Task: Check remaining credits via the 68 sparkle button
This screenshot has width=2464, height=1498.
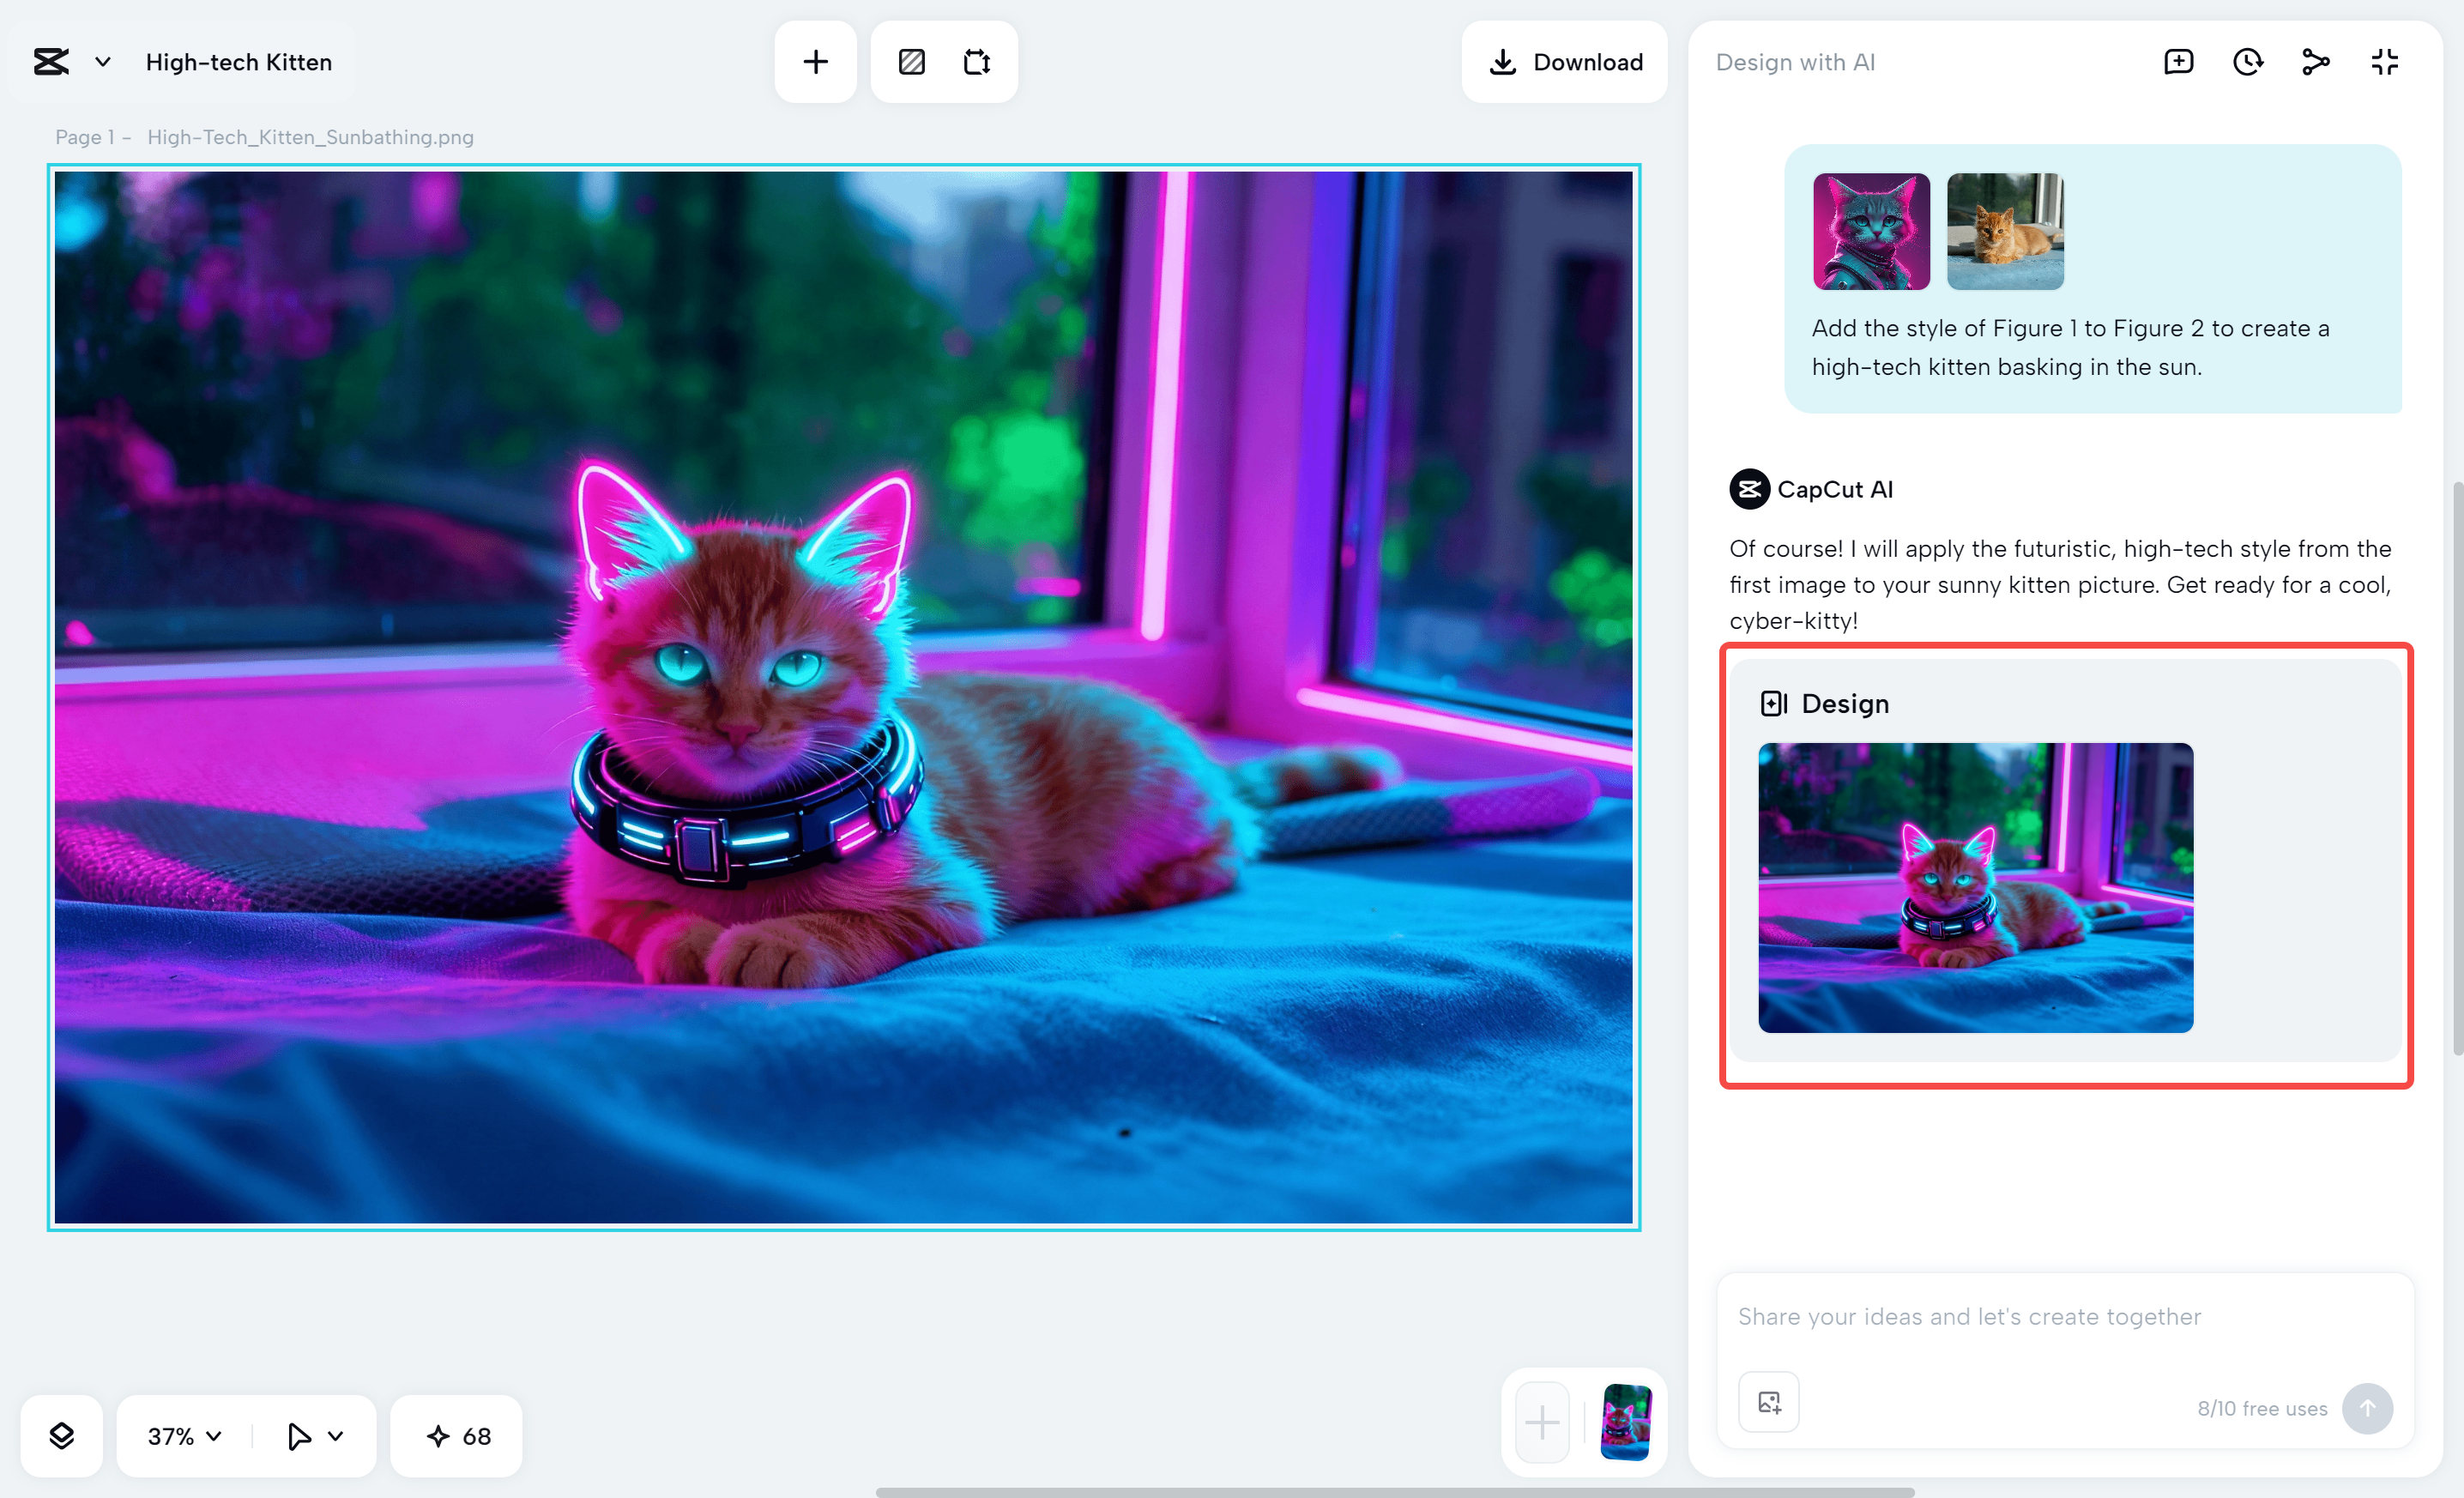Action: 455,1436
